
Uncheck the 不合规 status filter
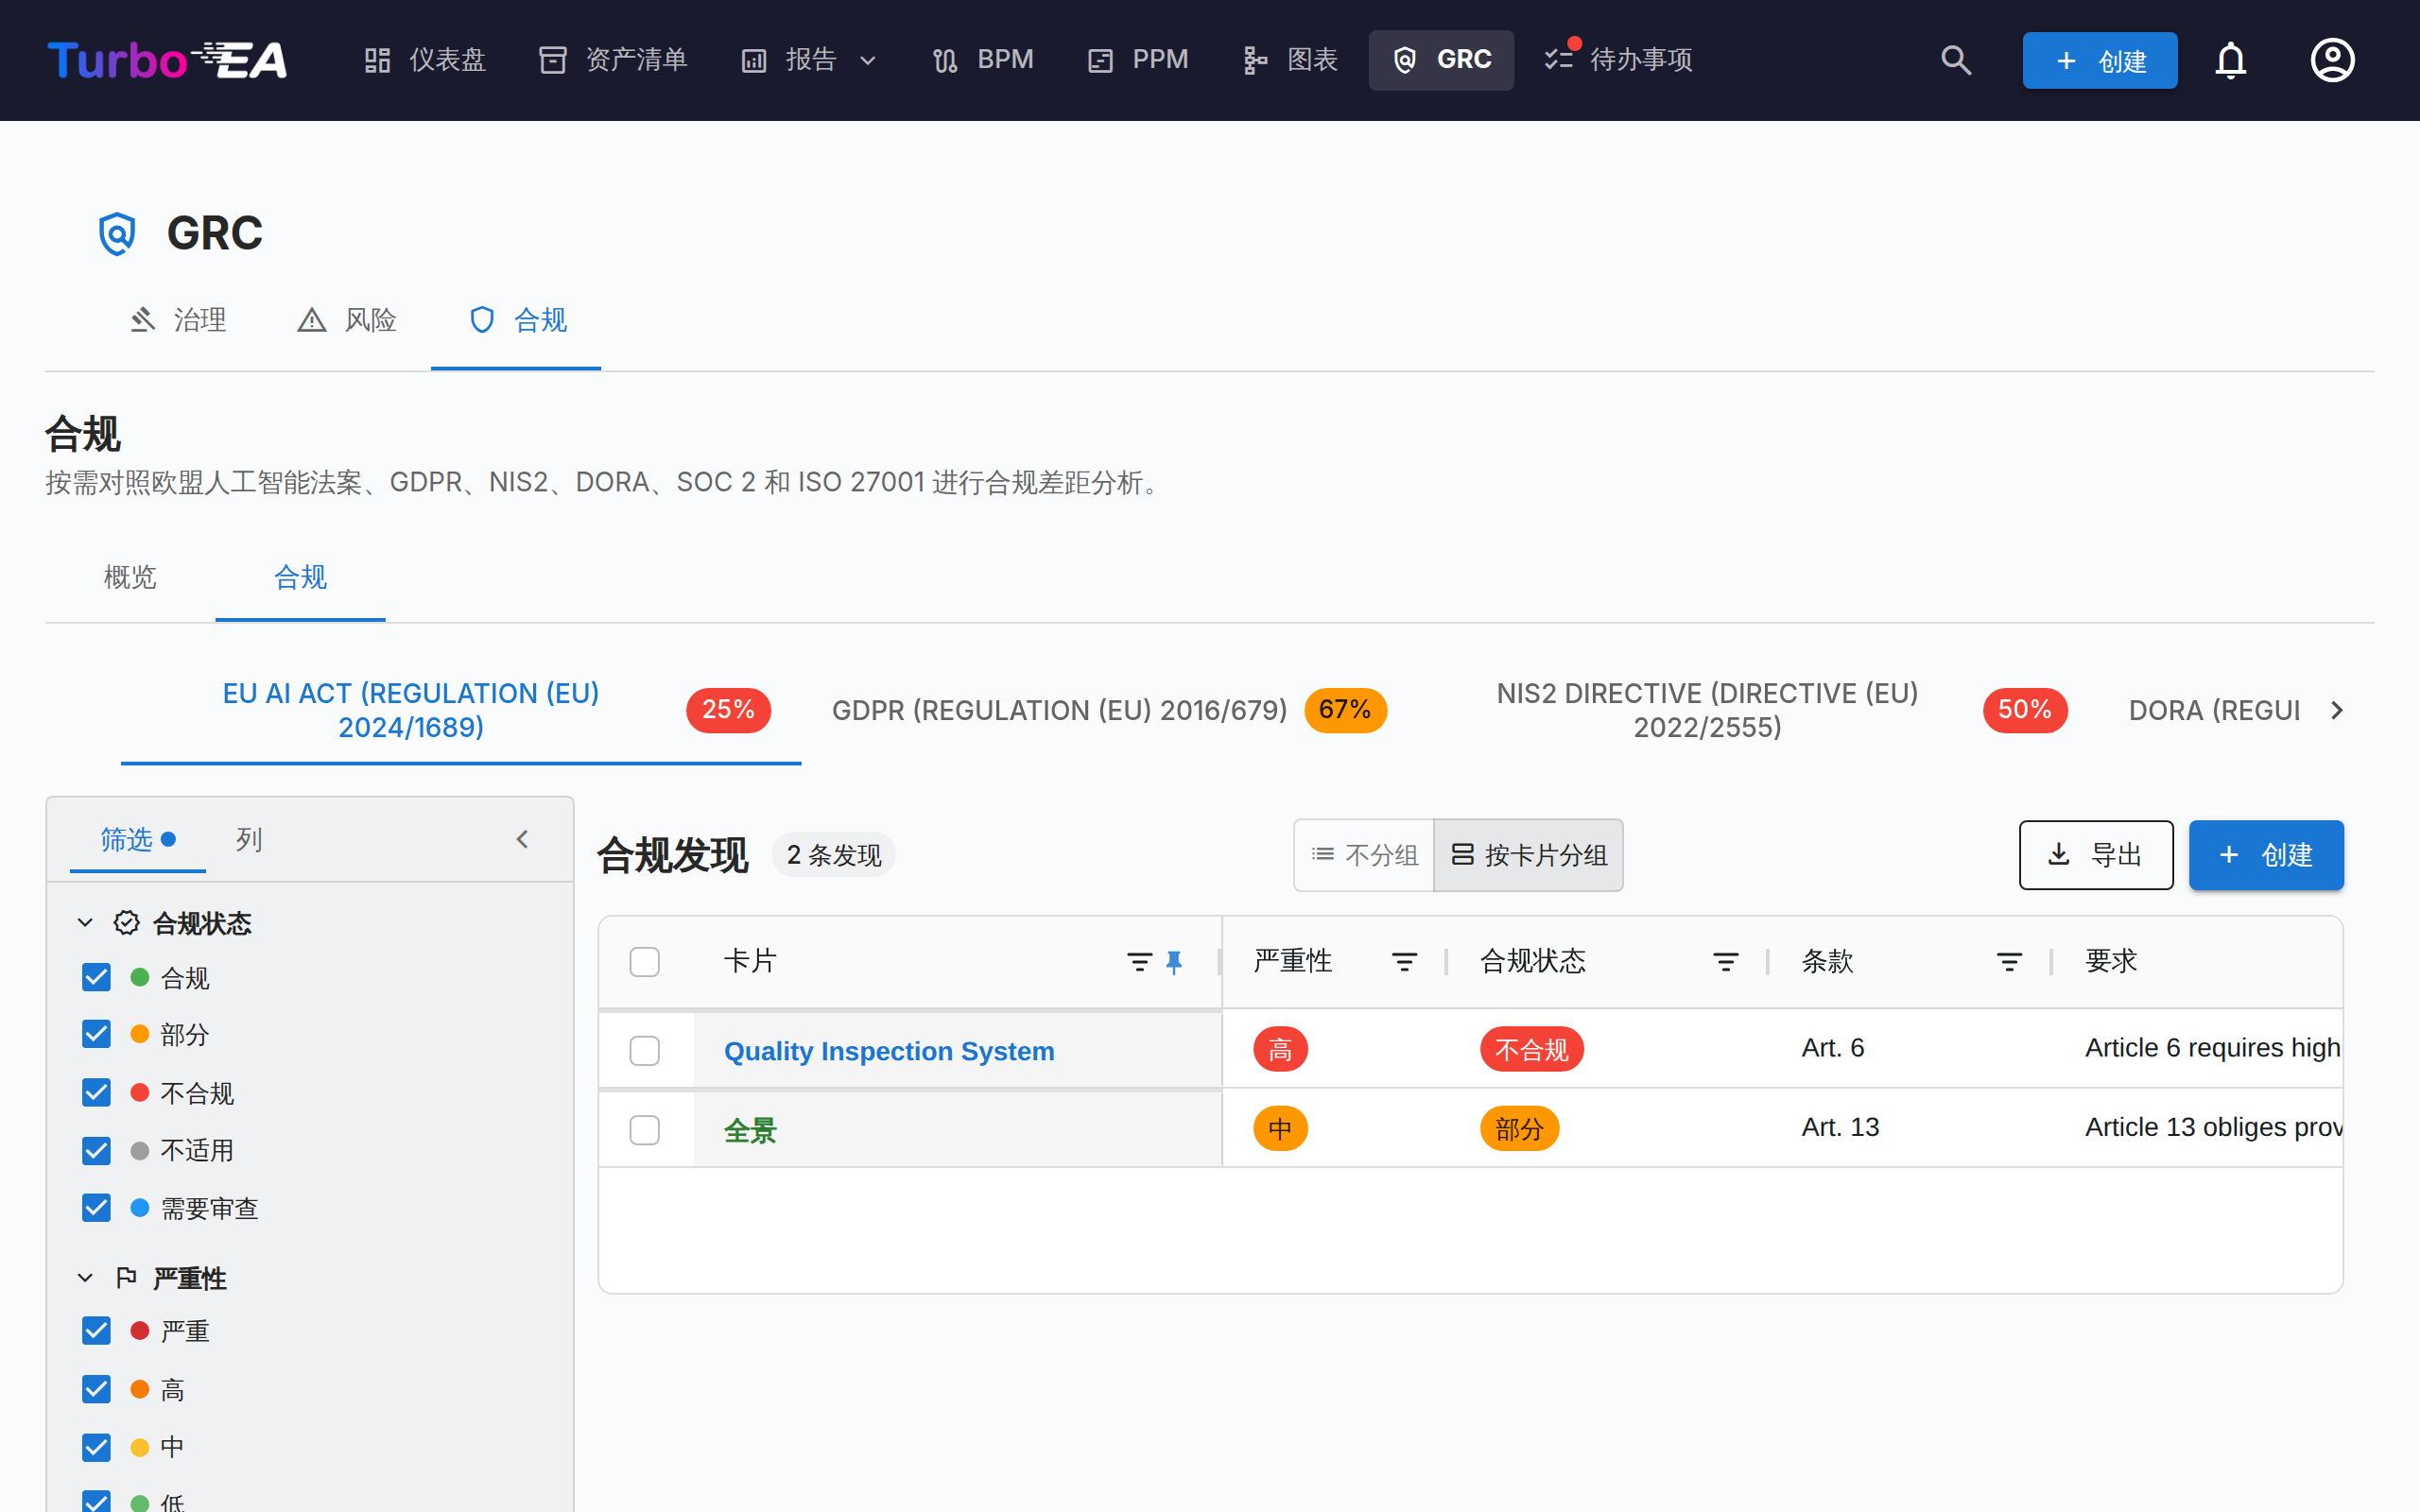(x=96, y=1092)
